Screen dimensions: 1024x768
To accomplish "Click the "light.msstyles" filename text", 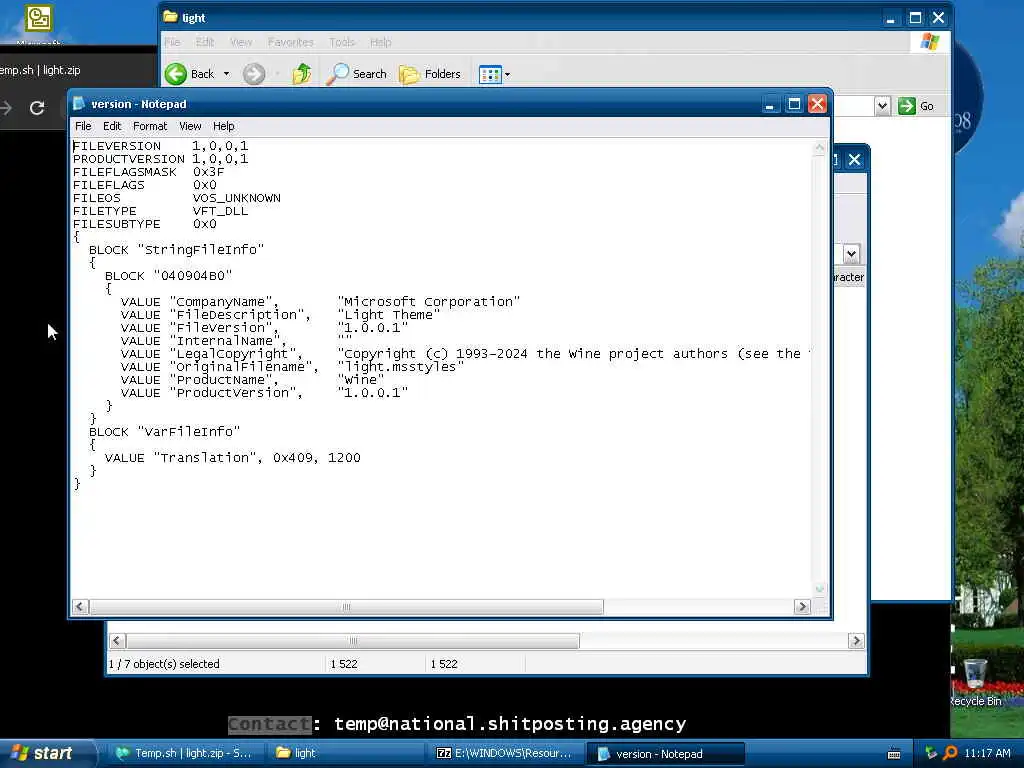I will (x=400, y=367).
